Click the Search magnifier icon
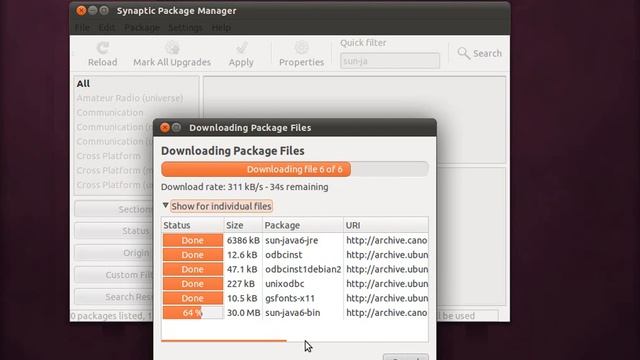The width and height of the screenshot is (640, 360). (463, 53)
